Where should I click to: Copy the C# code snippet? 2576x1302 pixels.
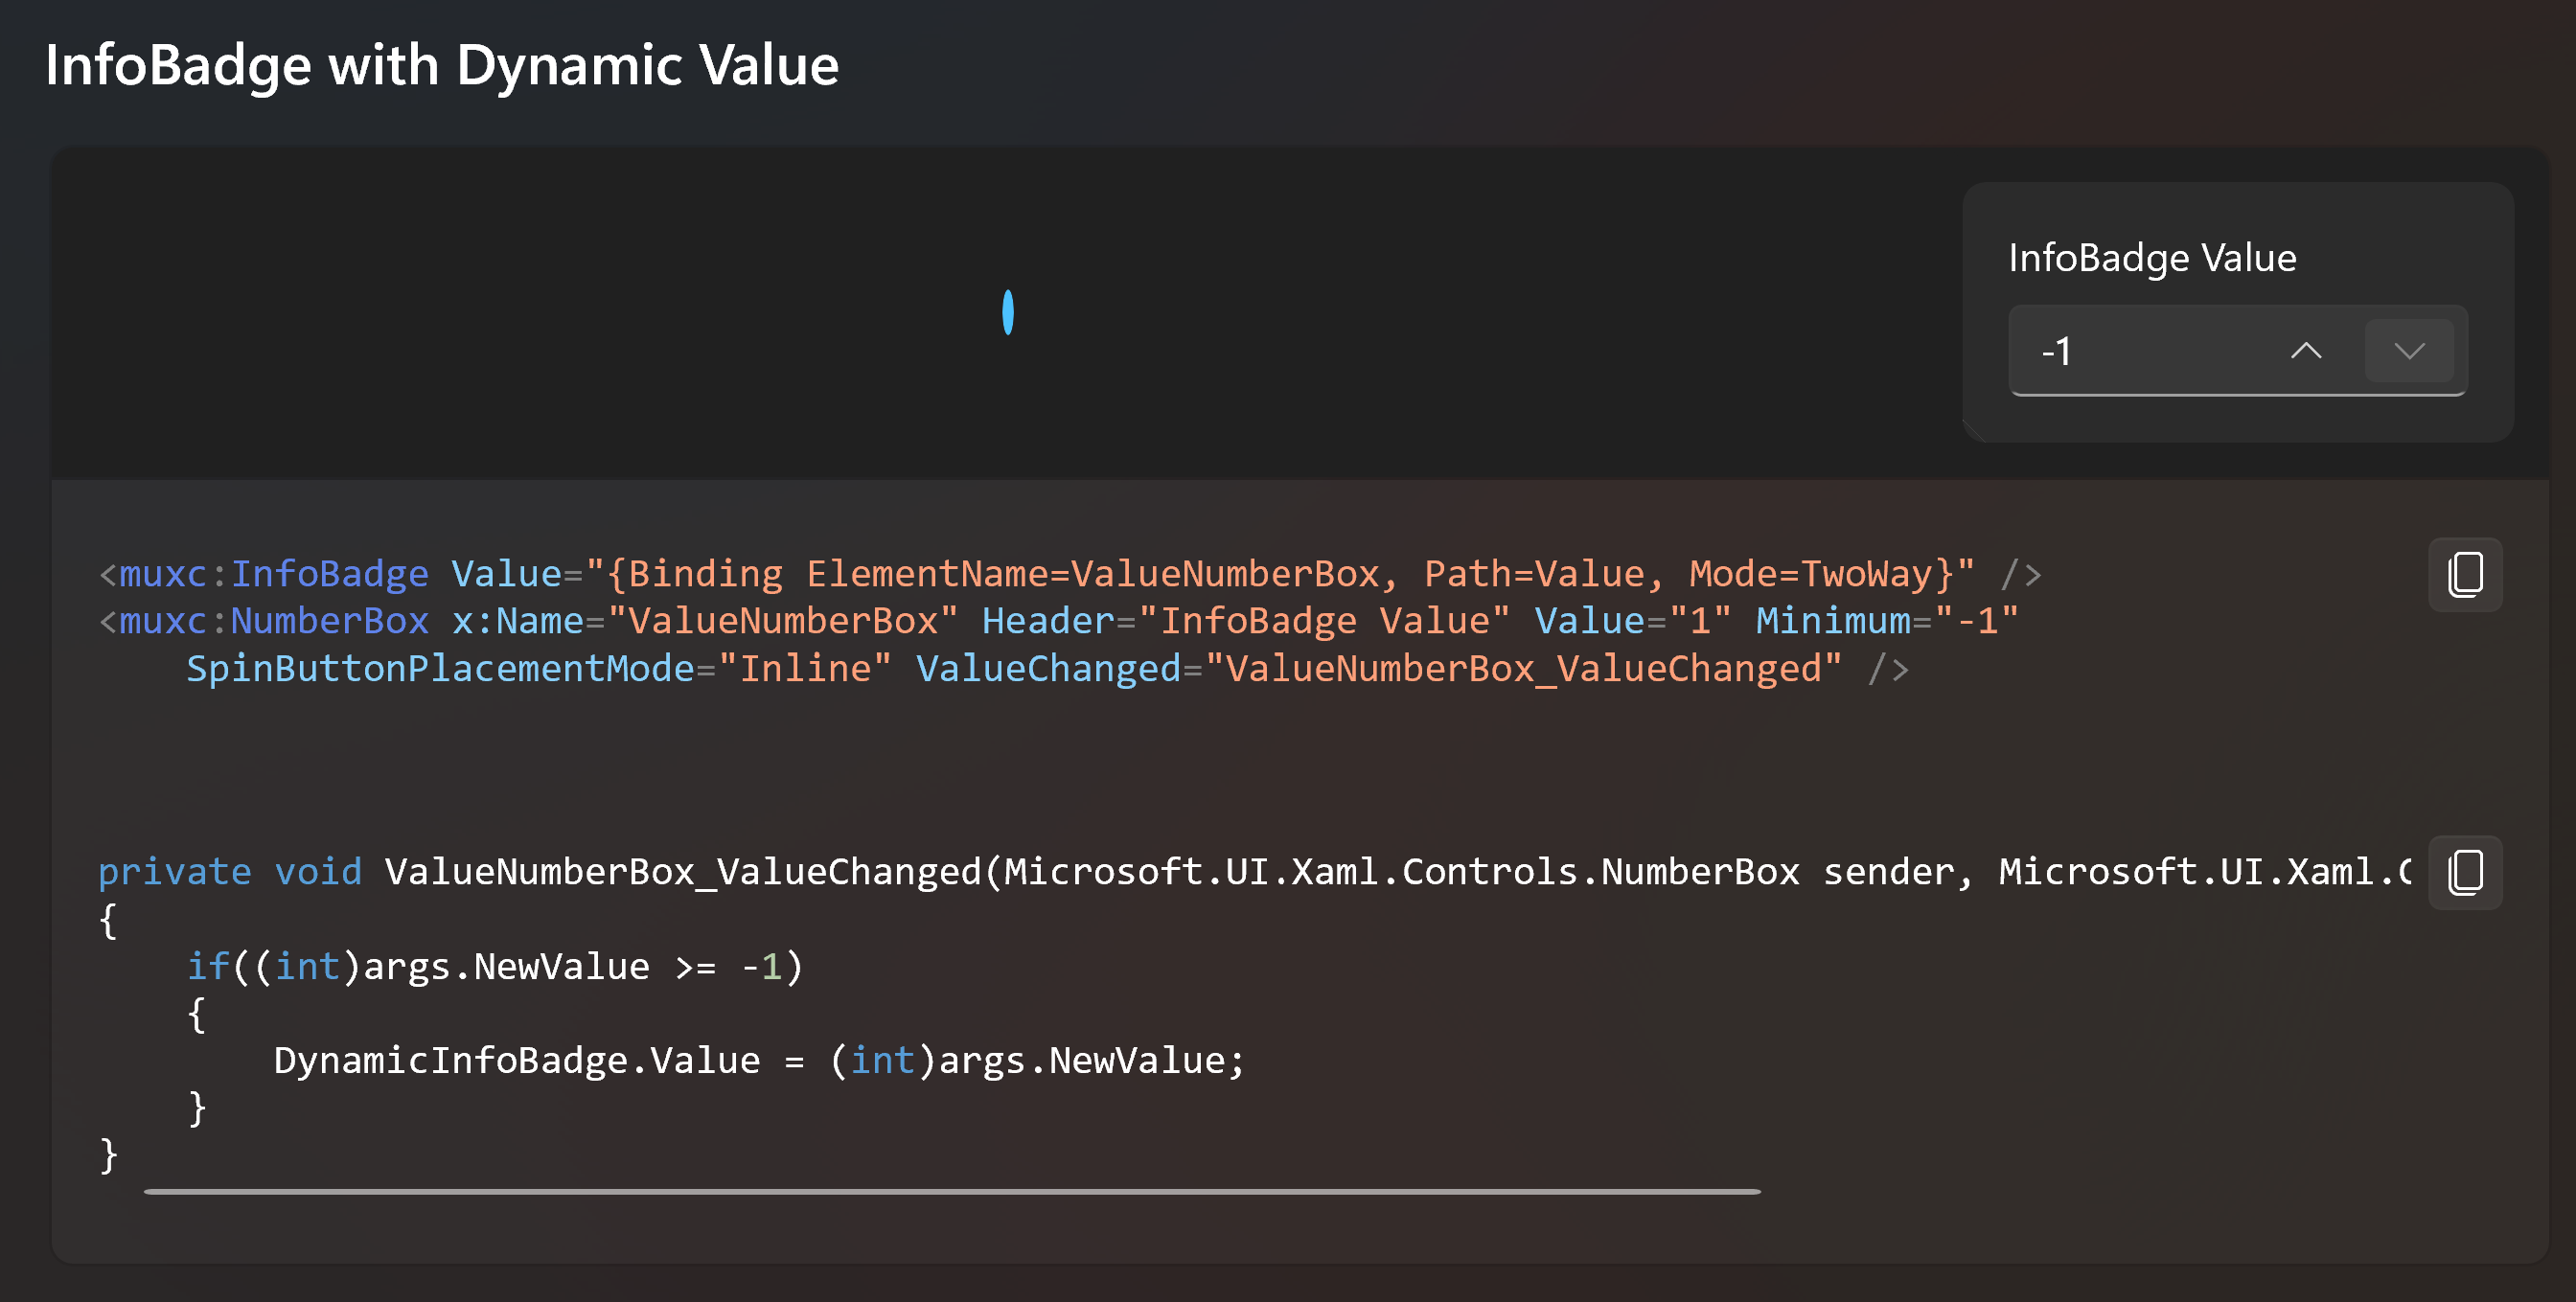pyautogui.click(x=2465, y=871)
